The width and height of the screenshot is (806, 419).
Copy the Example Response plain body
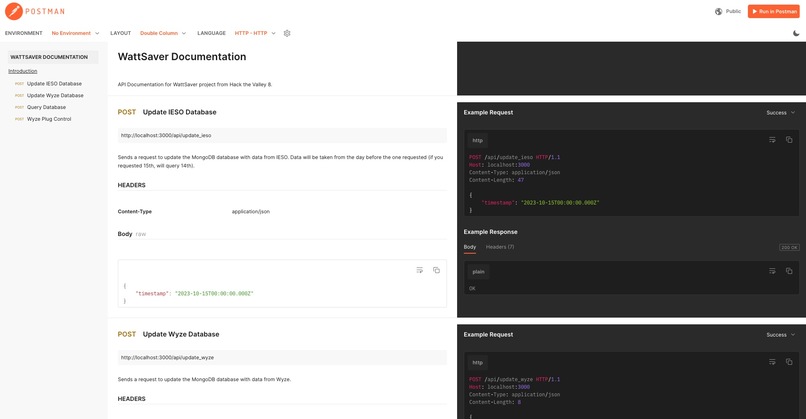click(x=789, y=271)
